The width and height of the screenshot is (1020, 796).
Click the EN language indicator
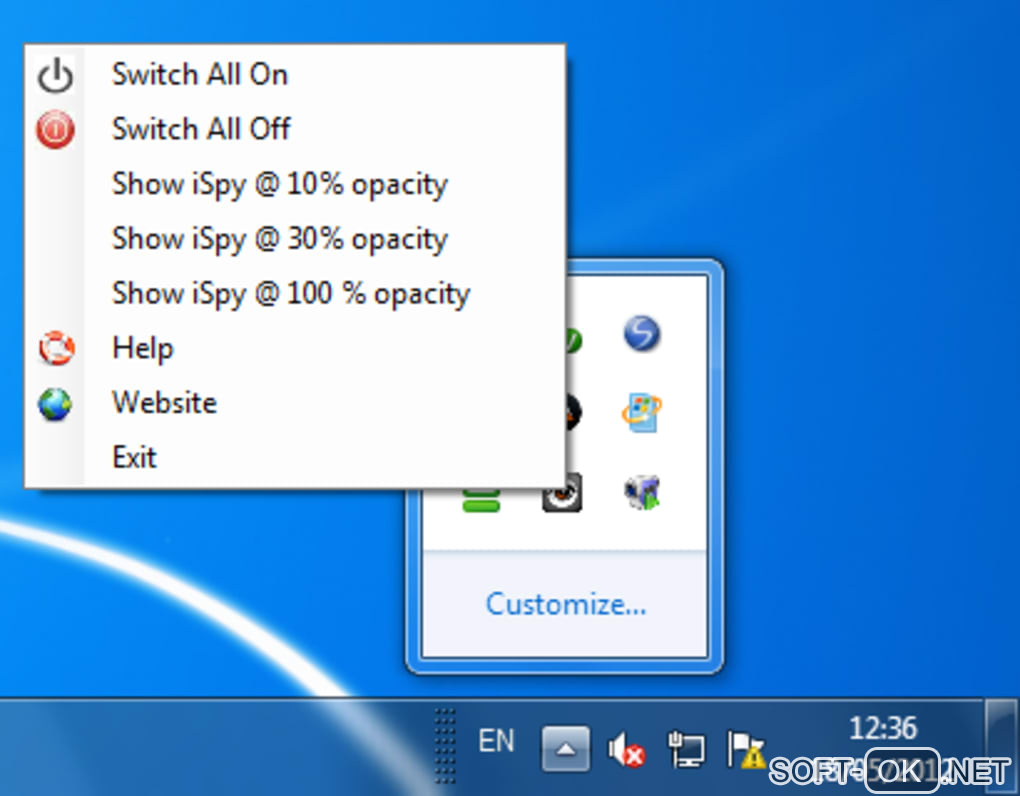tap(496, 741)
